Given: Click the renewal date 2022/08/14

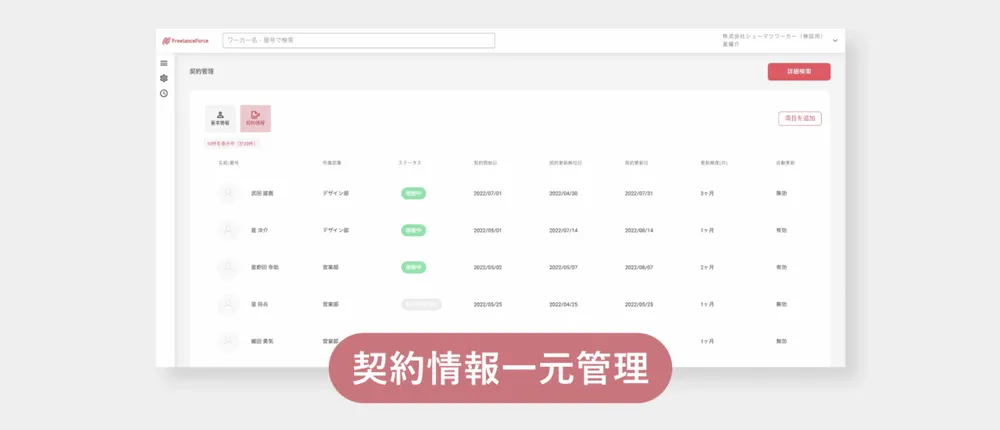Looking at the screenshot, I should click(639, 230).
